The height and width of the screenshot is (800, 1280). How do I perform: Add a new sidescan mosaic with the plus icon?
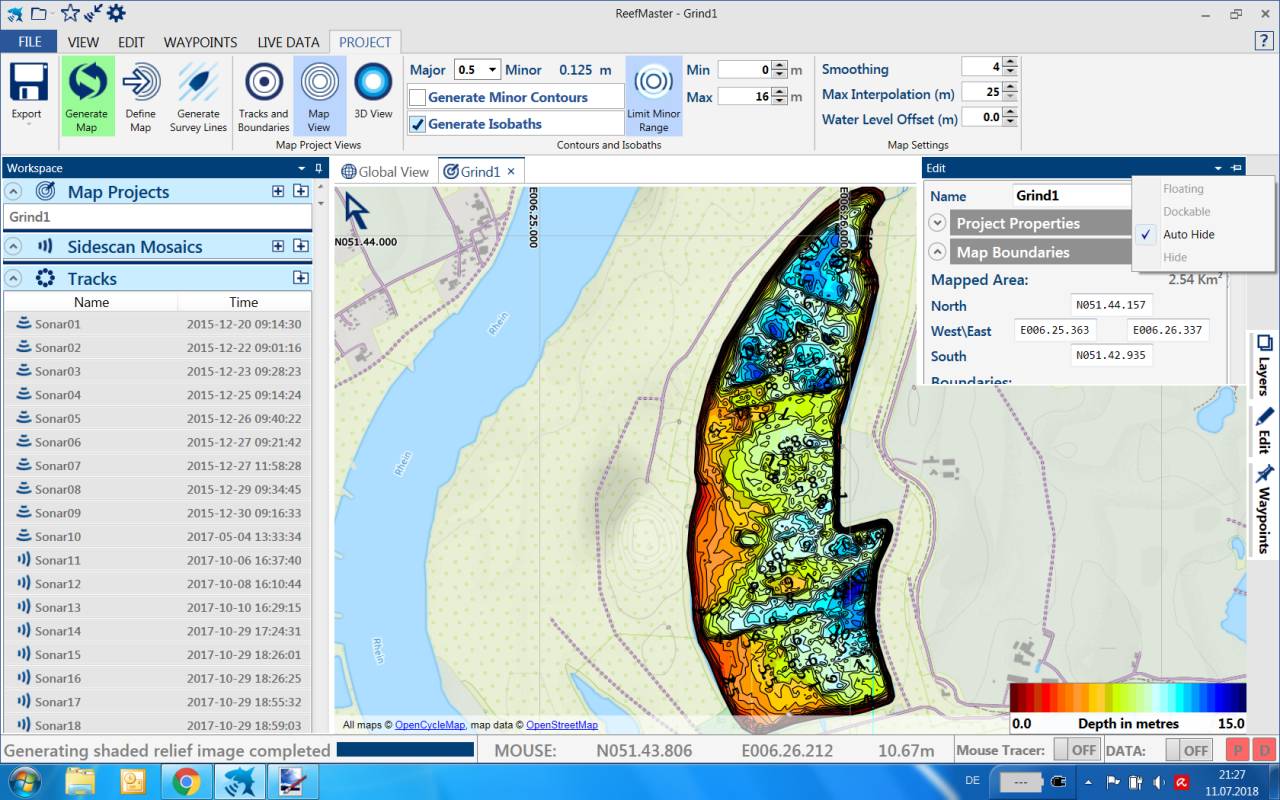click(x=278, y=246)
